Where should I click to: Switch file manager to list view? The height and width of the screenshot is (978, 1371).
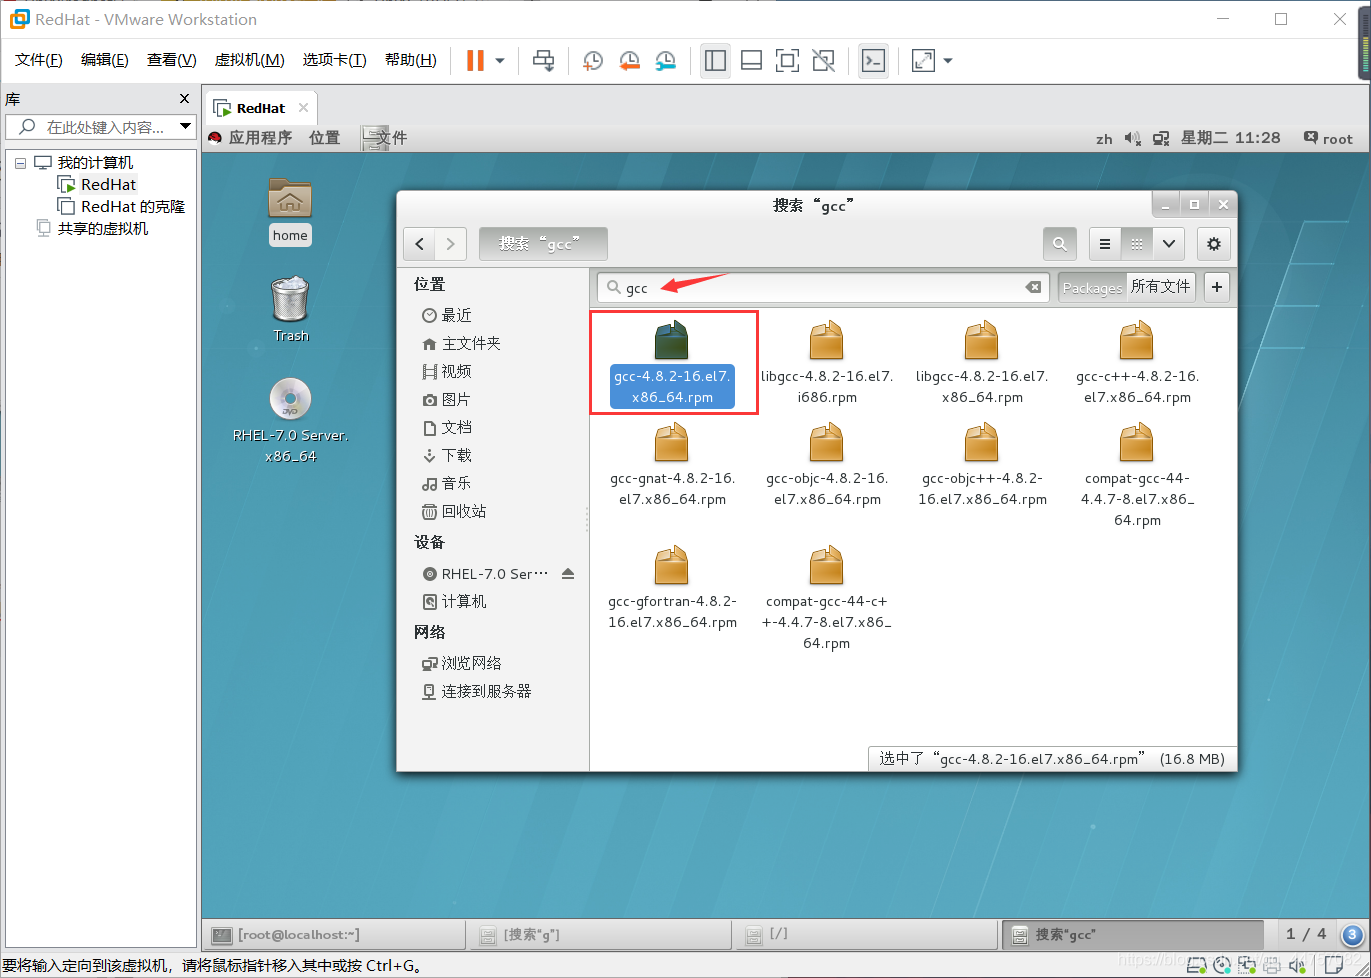coord(1104,244)
